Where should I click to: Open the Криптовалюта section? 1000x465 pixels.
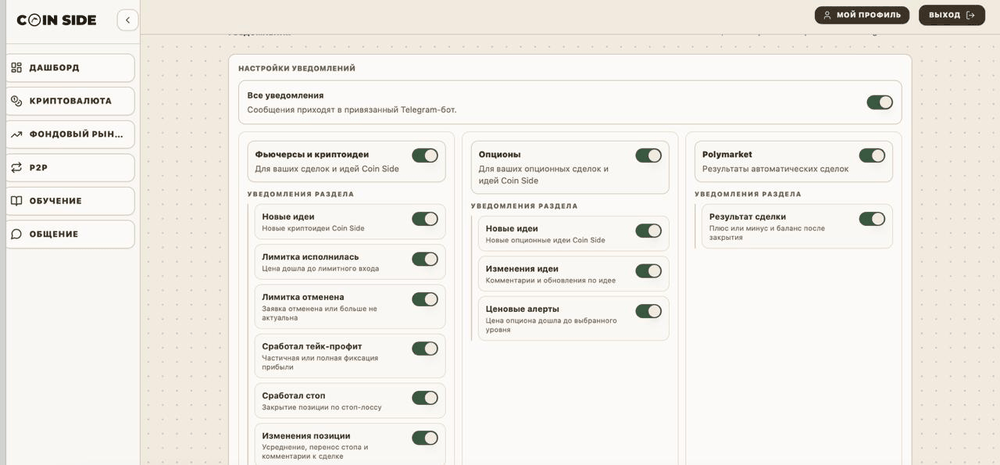point(70,101)
